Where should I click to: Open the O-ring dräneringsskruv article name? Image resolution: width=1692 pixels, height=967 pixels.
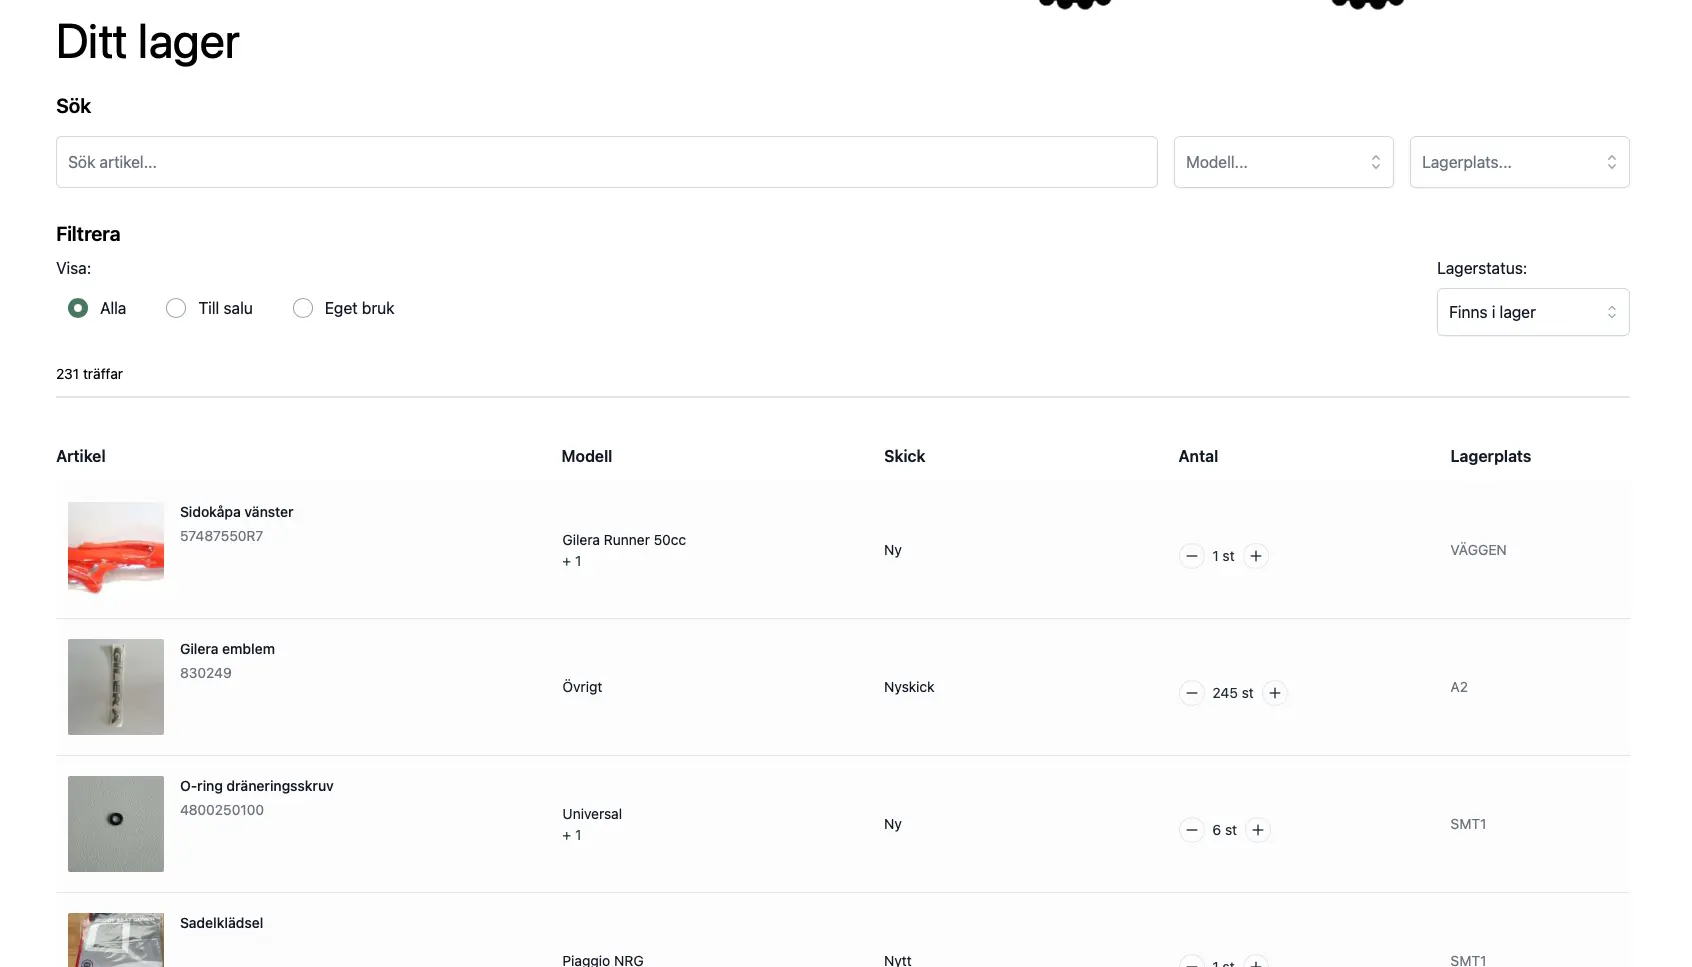257,786
